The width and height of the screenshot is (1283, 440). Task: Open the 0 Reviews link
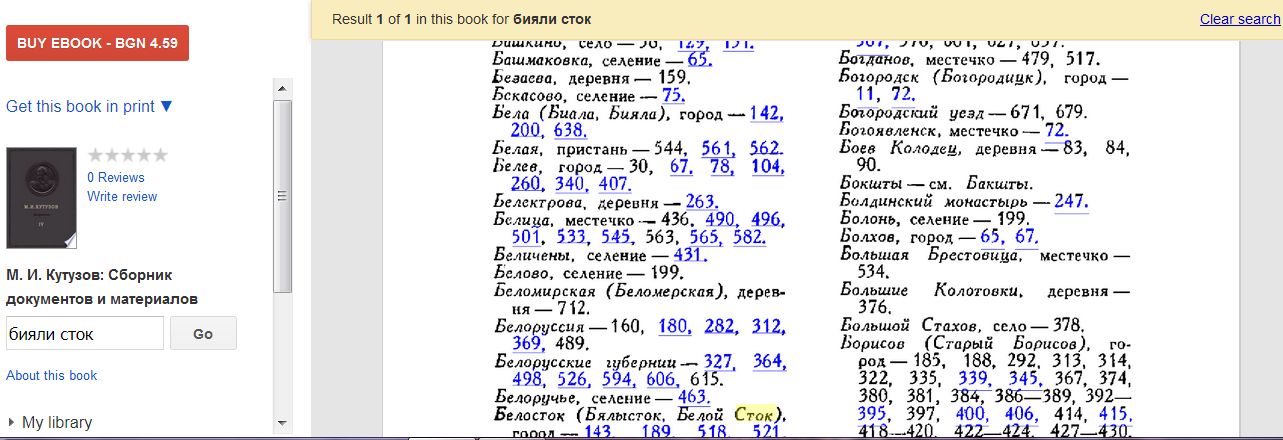116,177
